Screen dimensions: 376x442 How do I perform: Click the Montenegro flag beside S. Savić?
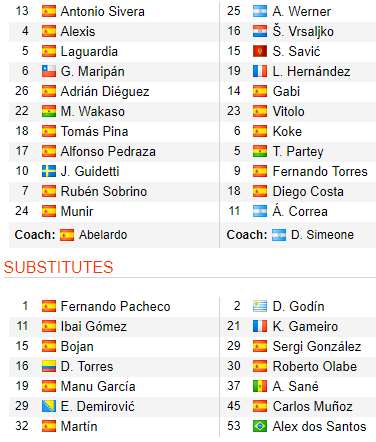click(x=260, y=51)
